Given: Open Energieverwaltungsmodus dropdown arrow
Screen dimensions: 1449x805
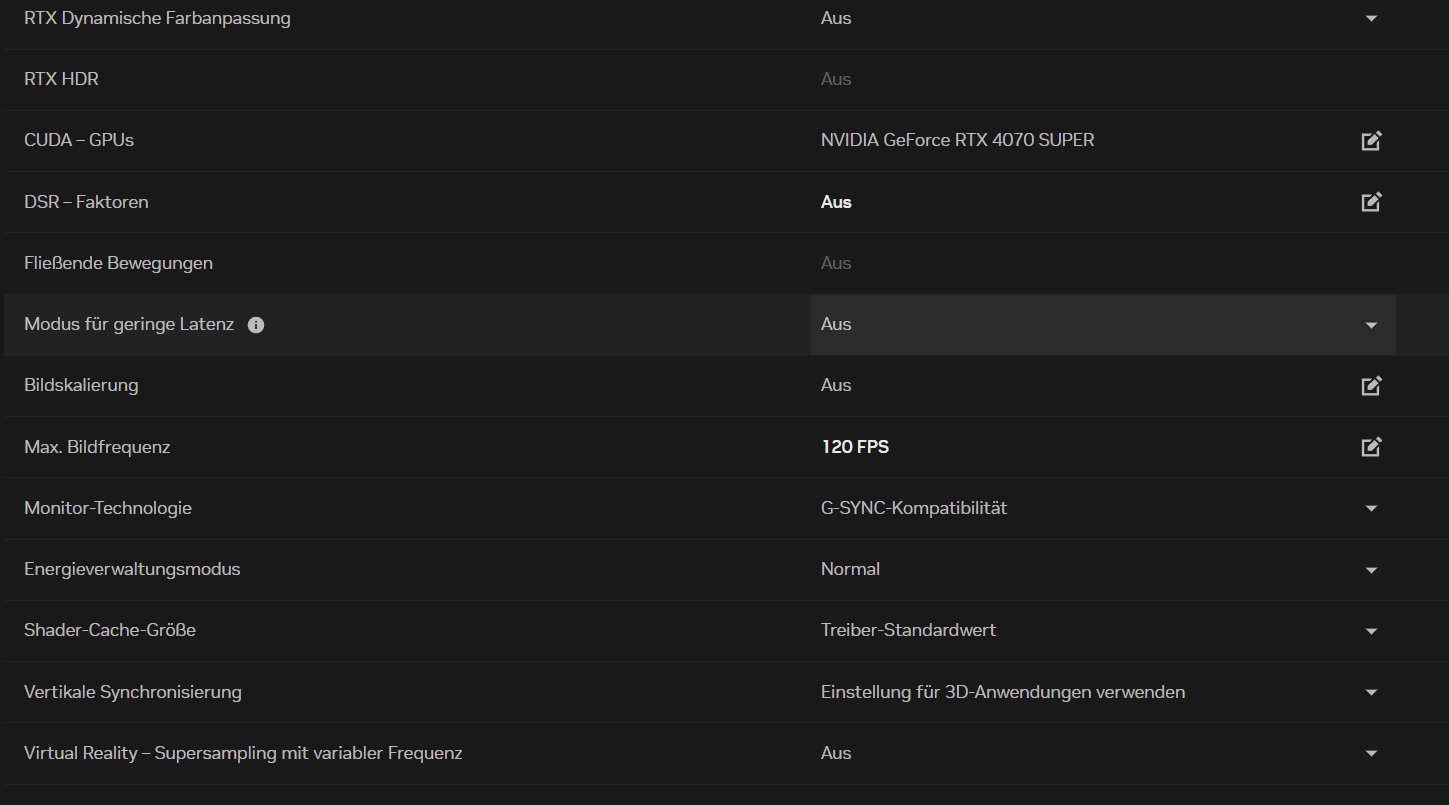Looking at the screenshot, I should (x=1371, y=570).
